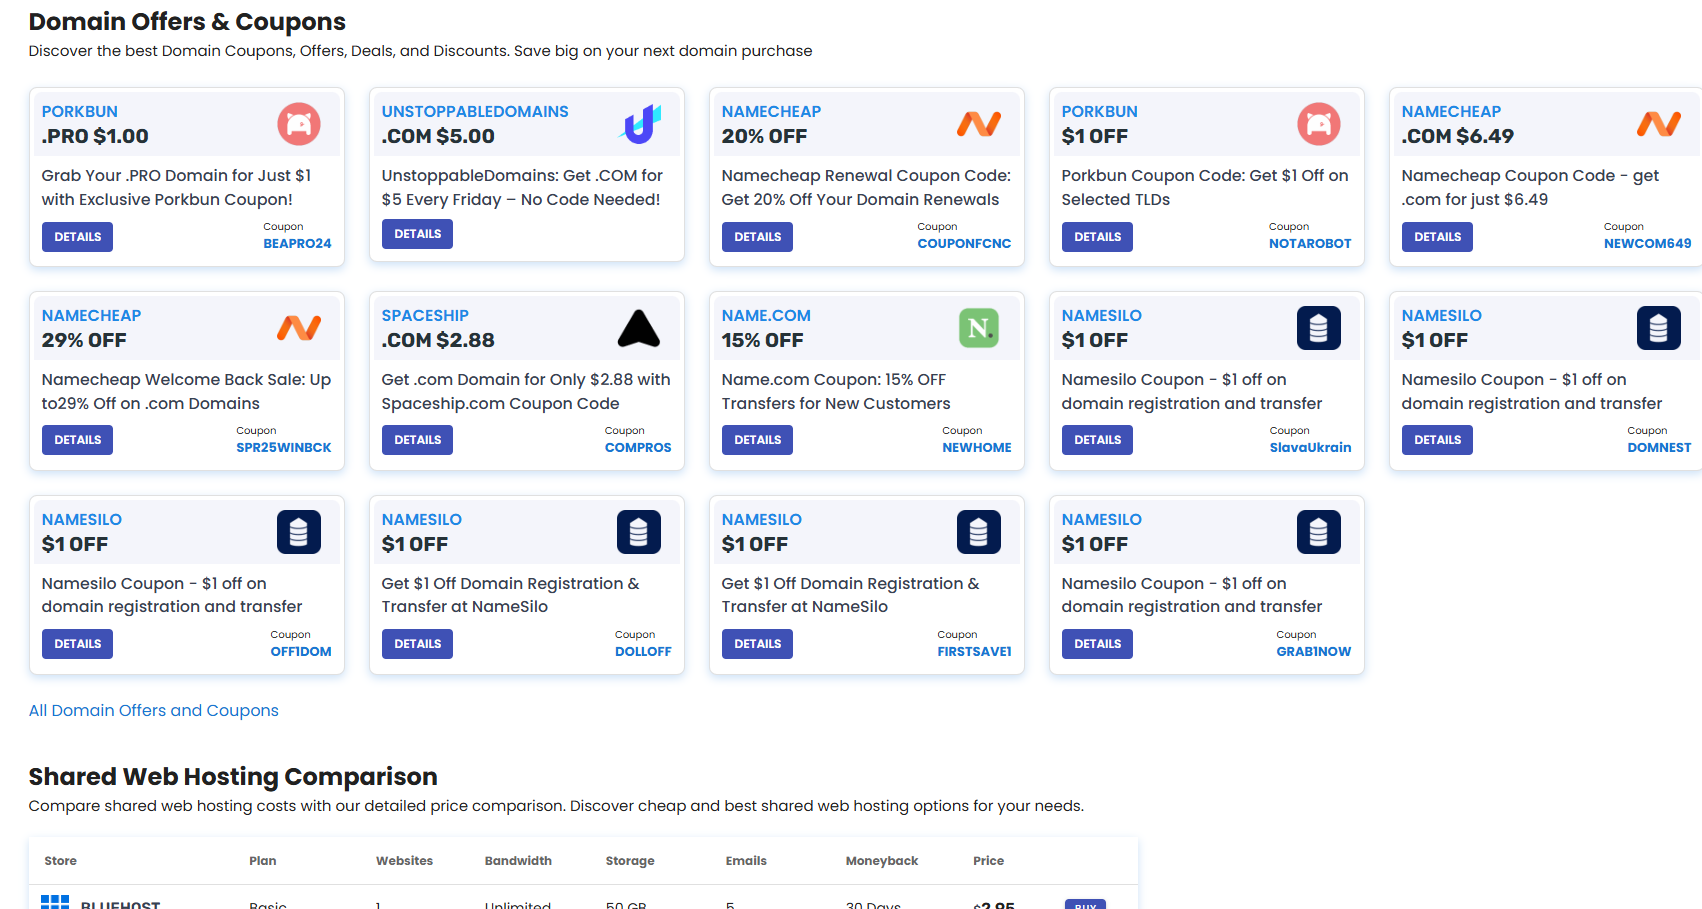
Task: Click the SPACESHIP store name link
Action: pyautogui.click(x=425, y=316)
